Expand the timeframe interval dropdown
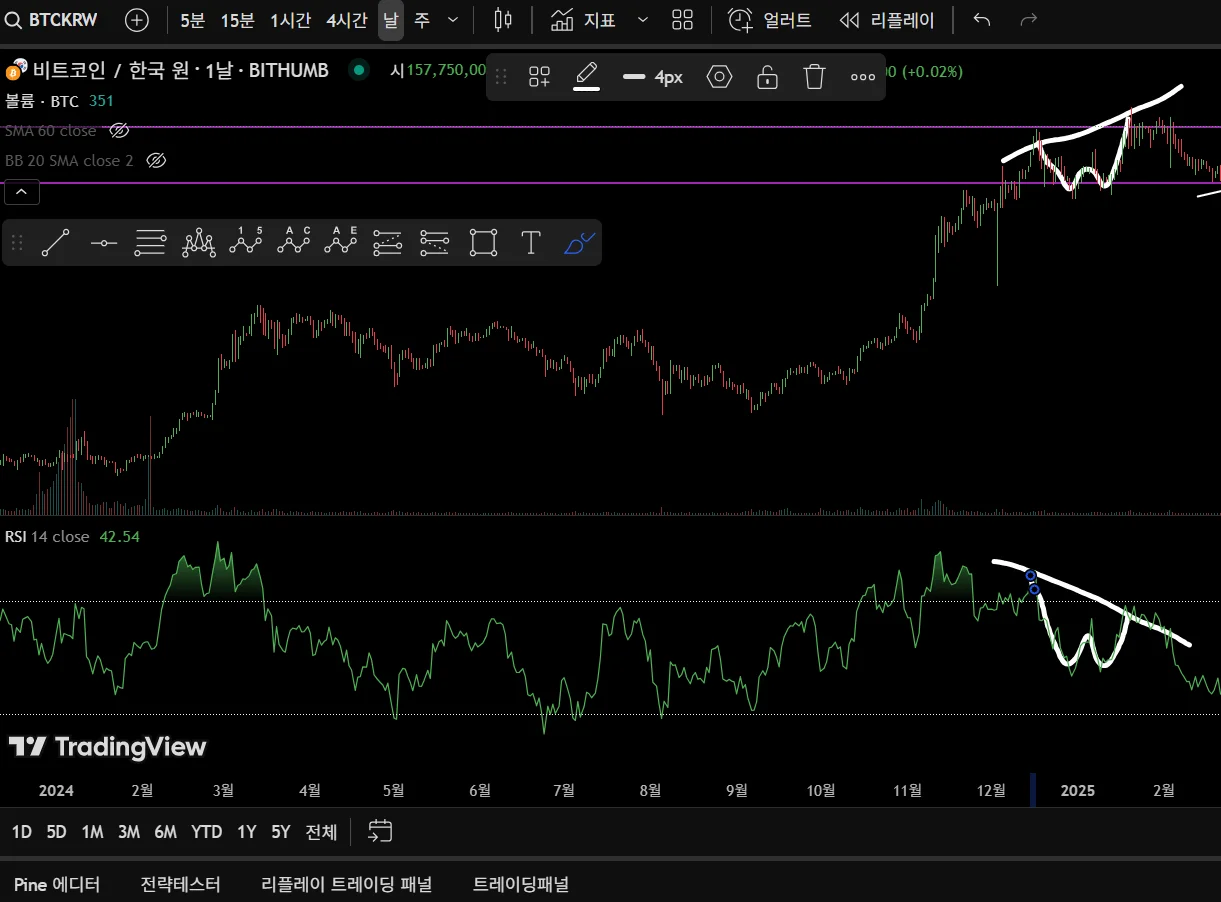1221x902 pixels. (453, 20)
